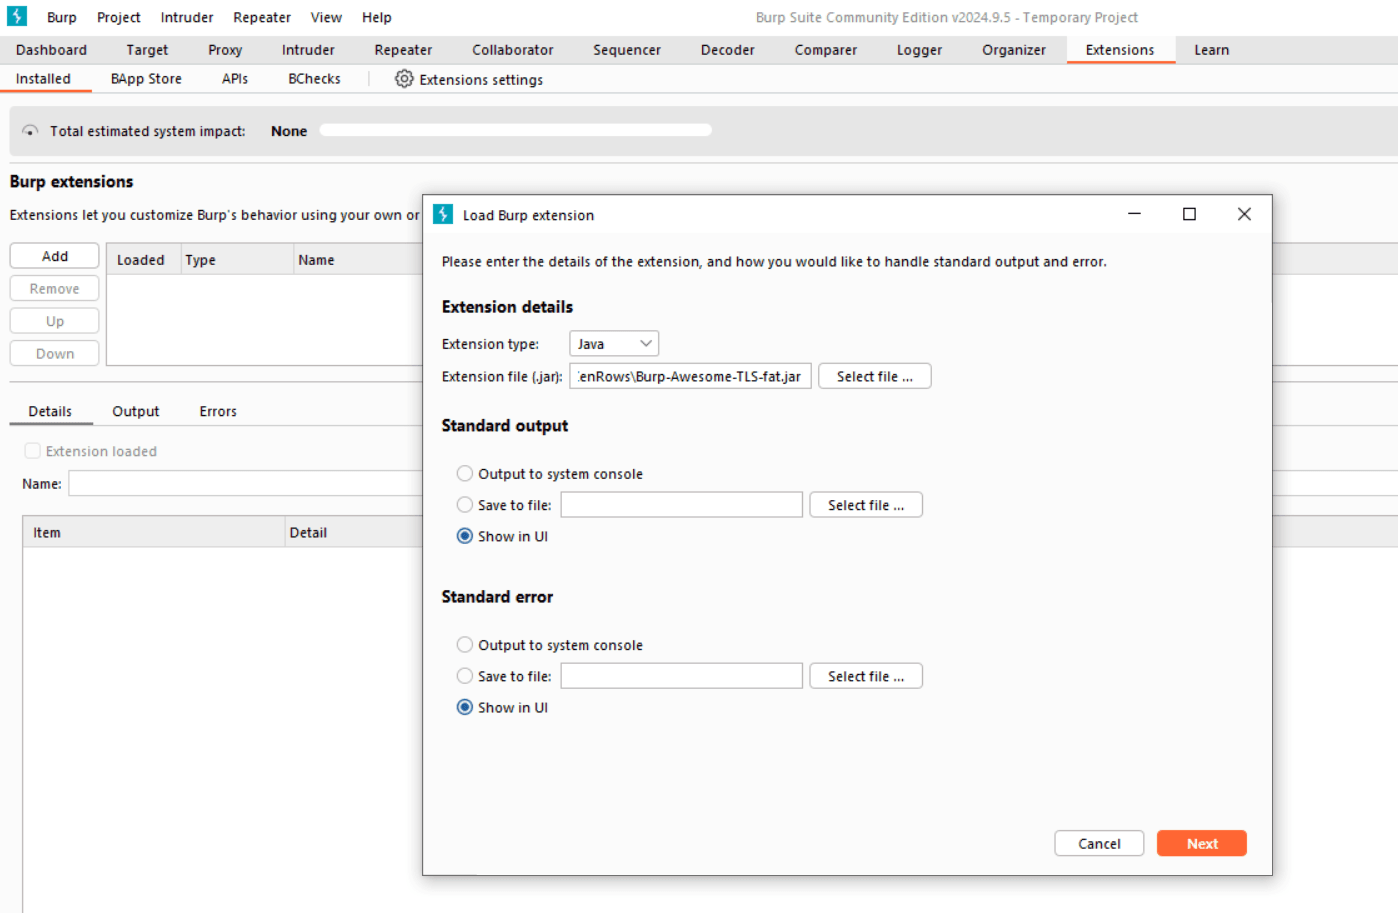Switch to the Learn tab
The width and height of the screenshot is (1398, 913).
click(x=1212, y=50)
